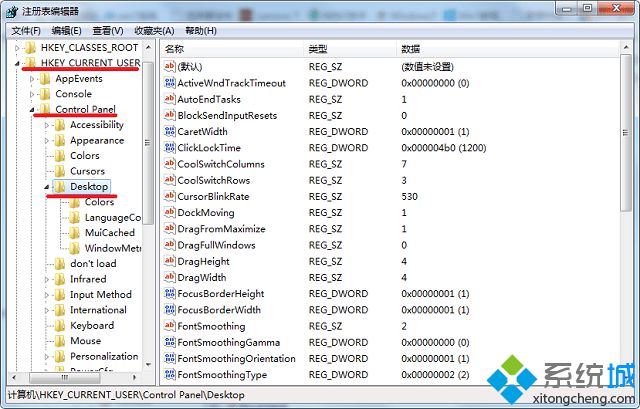Screen dimensions: 640x409
Task: Click the DWORD icon of ActiveWndTrackTimeout
Action: coord(169,83)
